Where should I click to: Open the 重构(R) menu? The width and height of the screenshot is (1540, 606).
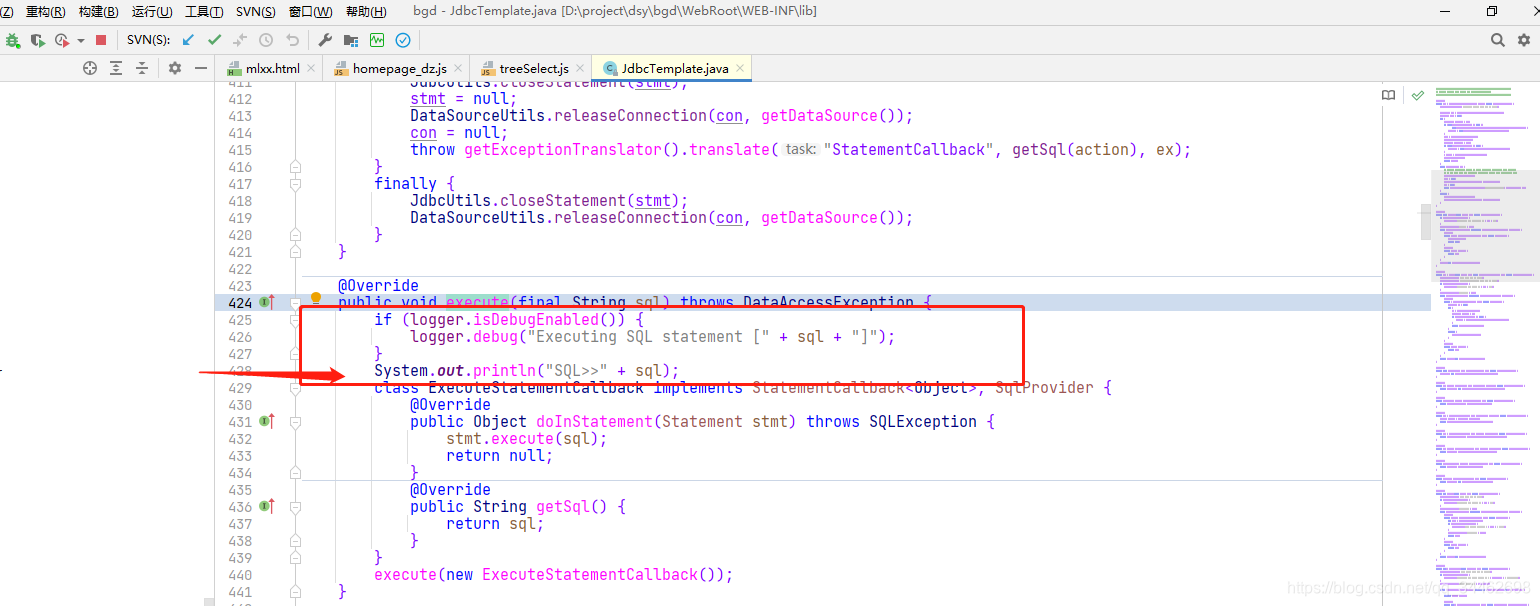pos(45,12)
